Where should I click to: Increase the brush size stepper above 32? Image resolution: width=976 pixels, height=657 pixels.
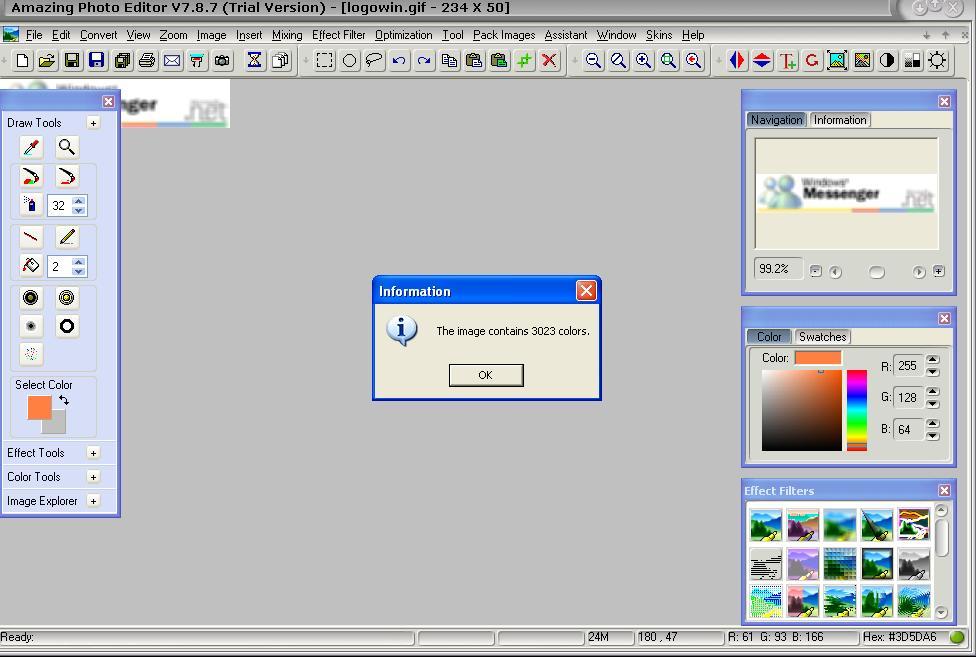point(78,200)
